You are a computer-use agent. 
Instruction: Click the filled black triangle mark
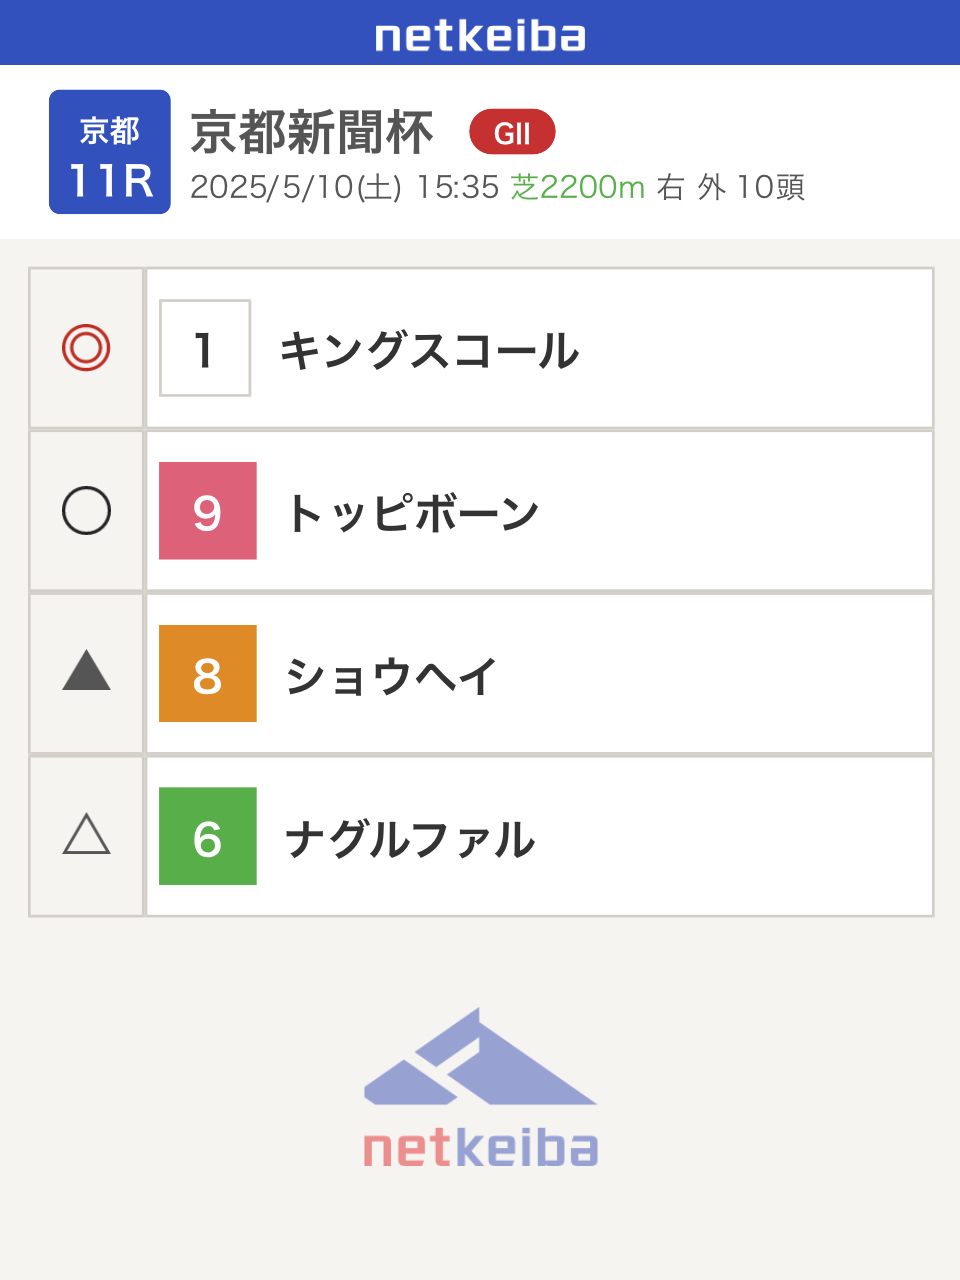(x=86, y=671)
